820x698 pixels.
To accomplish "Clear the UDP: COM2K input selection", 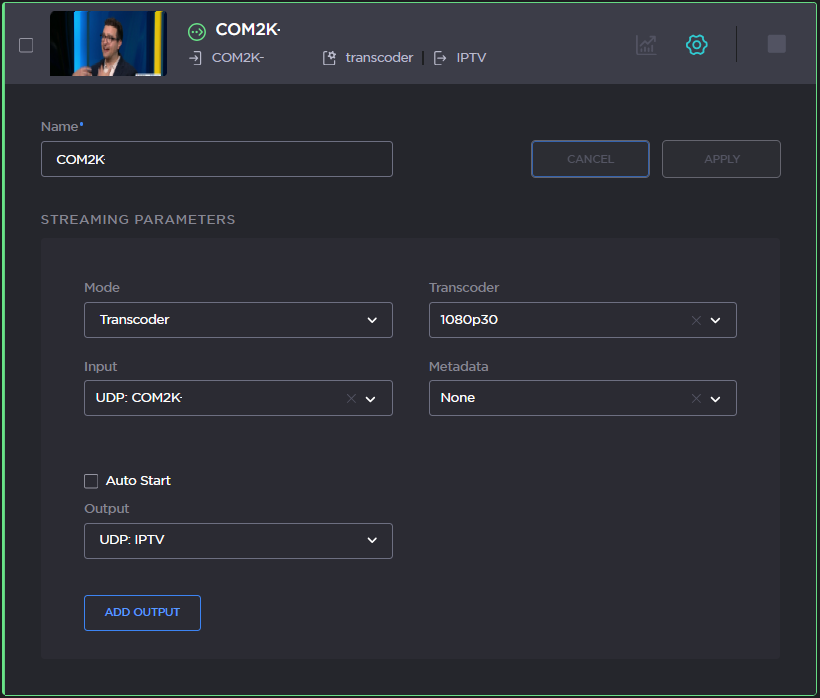I will tap(351, 398).
